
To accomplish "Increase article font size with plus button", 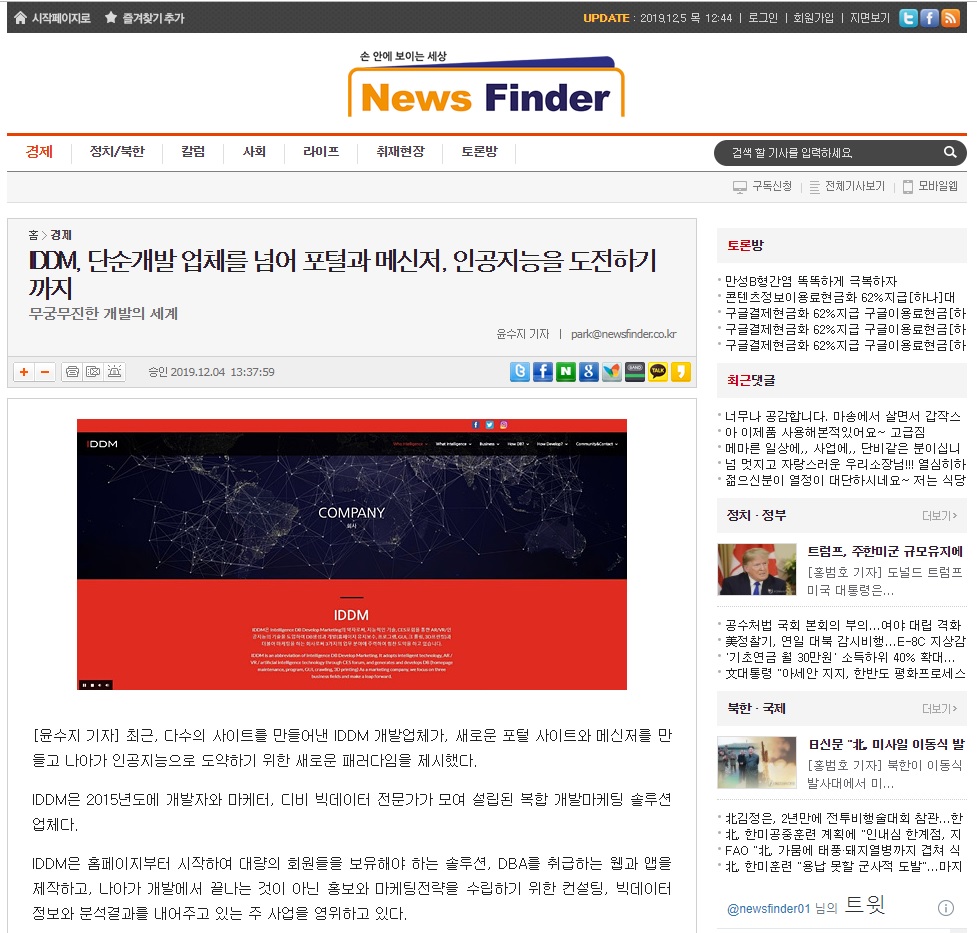I will (x=24, y=372).
